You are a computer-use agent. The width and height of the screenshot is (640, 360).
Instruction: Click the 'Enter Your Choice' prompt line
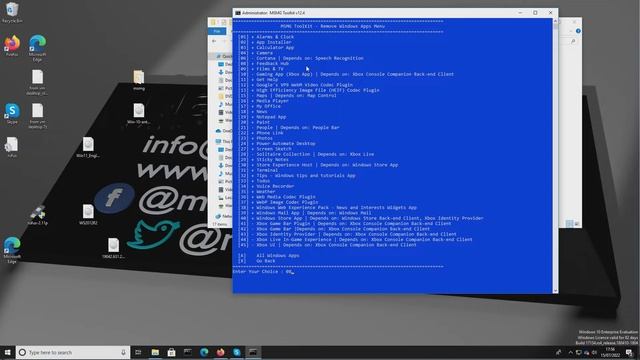[x=263, y=271]
